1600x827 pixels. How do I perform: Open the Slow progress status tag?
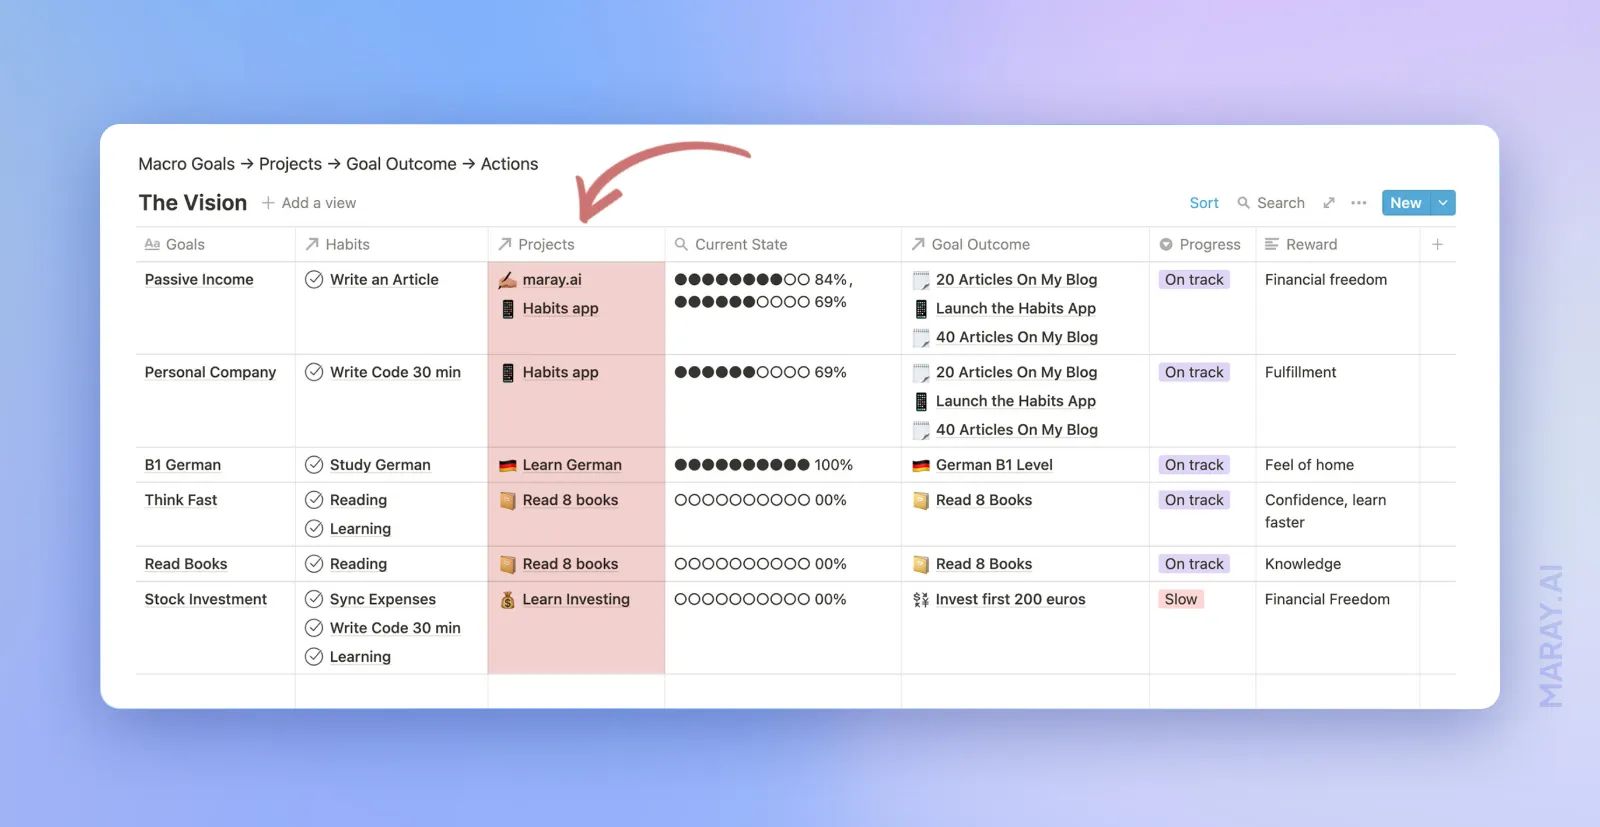click(x=1180, y=599)
